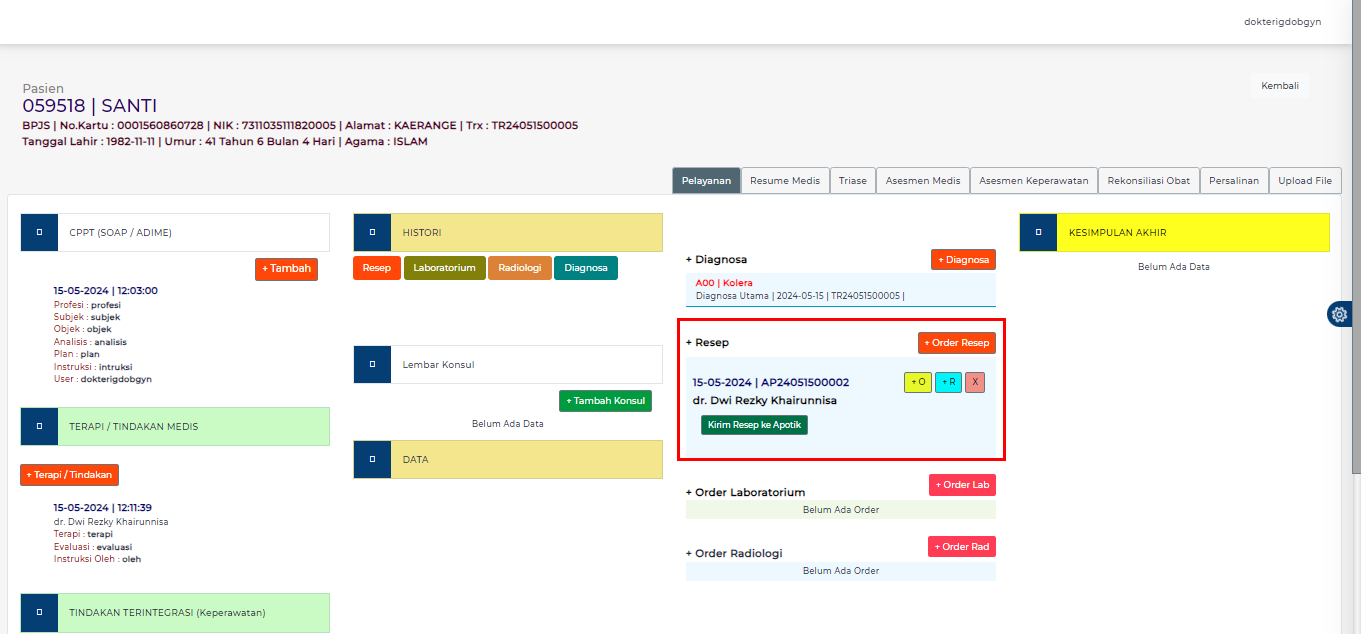The width and height of the screenshot is (1361, 634).
Task: Add a new CPPT entry with Tambah
Action: pyautogui.click(x=286, y=269)
